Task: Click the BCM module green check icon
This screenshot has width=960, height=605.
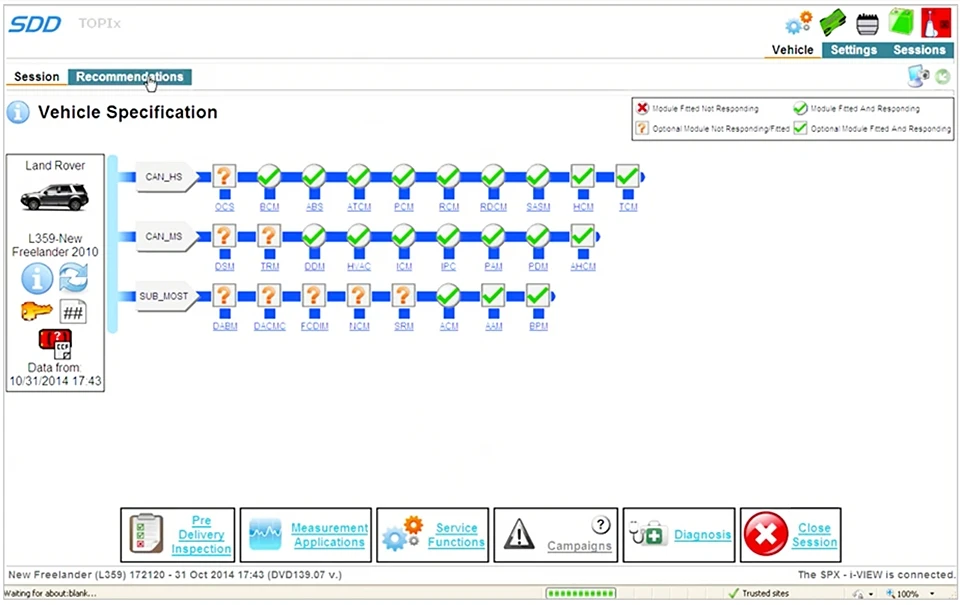Action: click(269, 176)
